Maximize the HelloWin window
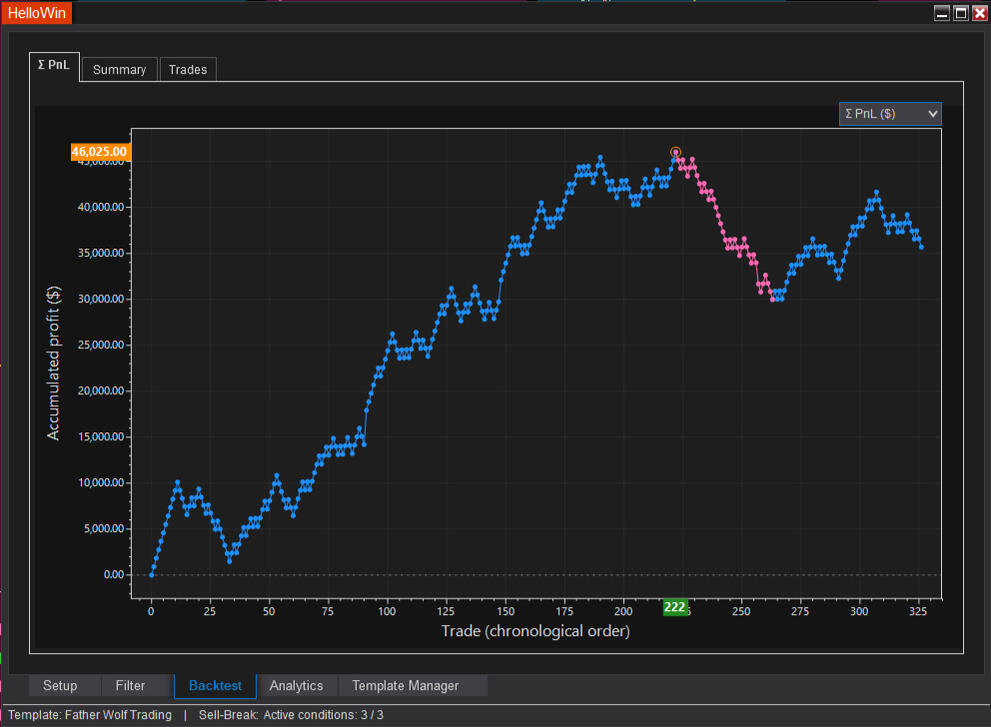The width and height of the screenshot is (991, 727). tap(961, 13)
